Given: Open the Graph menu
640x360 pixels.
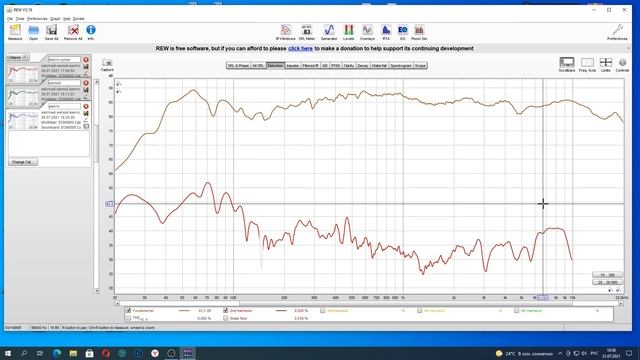Looking at the screenshot, I should point(55,19).
